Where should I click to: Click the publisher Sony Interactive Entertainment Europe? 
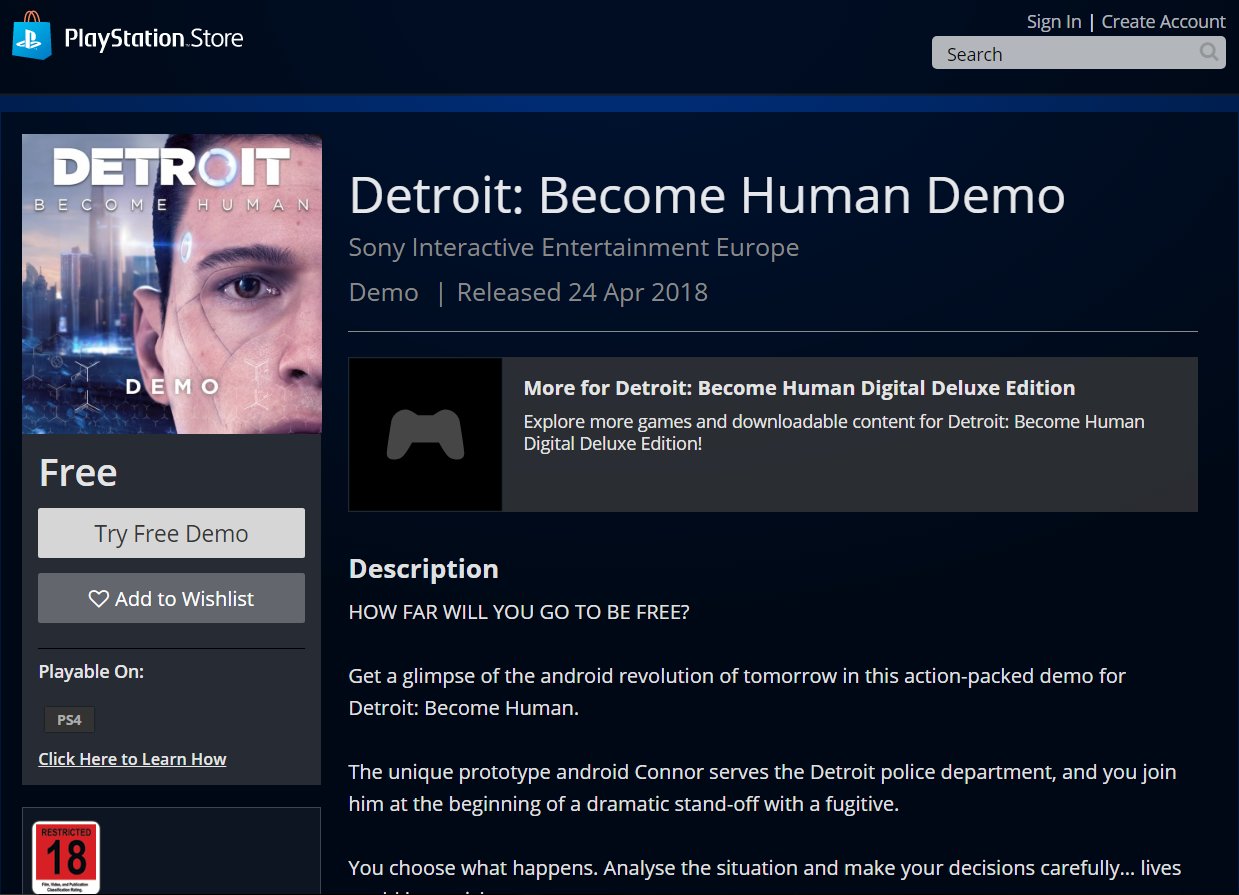573,247
